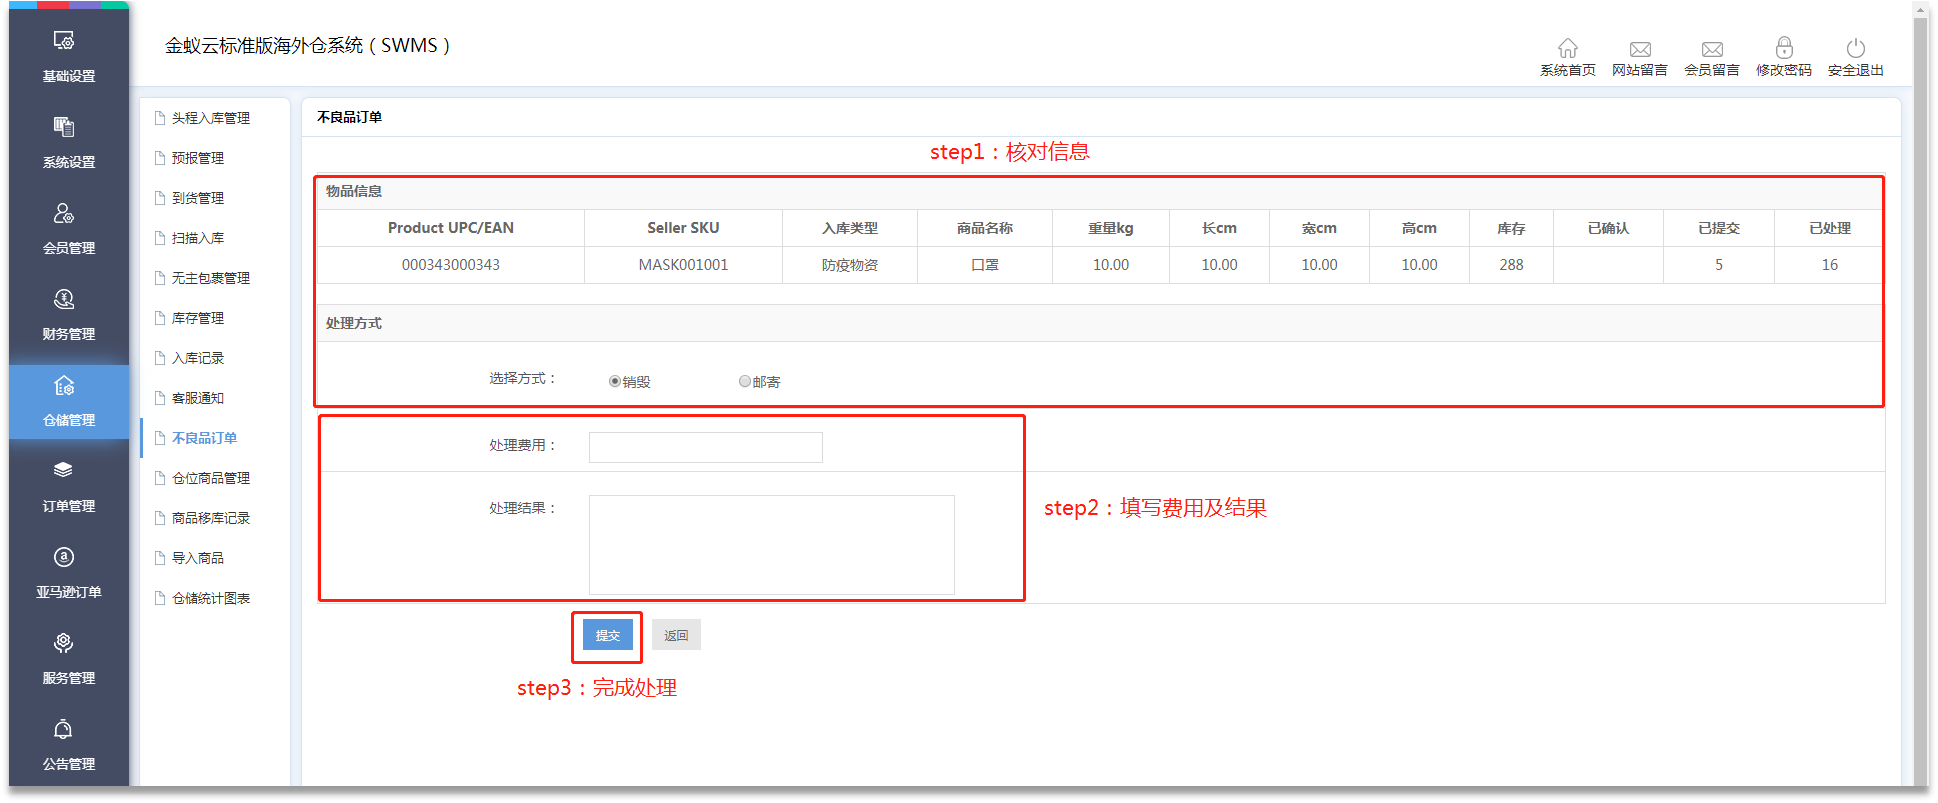1938x803 pixels.
Task: Open 基础设置 sidebar icon
Action: 64,42
